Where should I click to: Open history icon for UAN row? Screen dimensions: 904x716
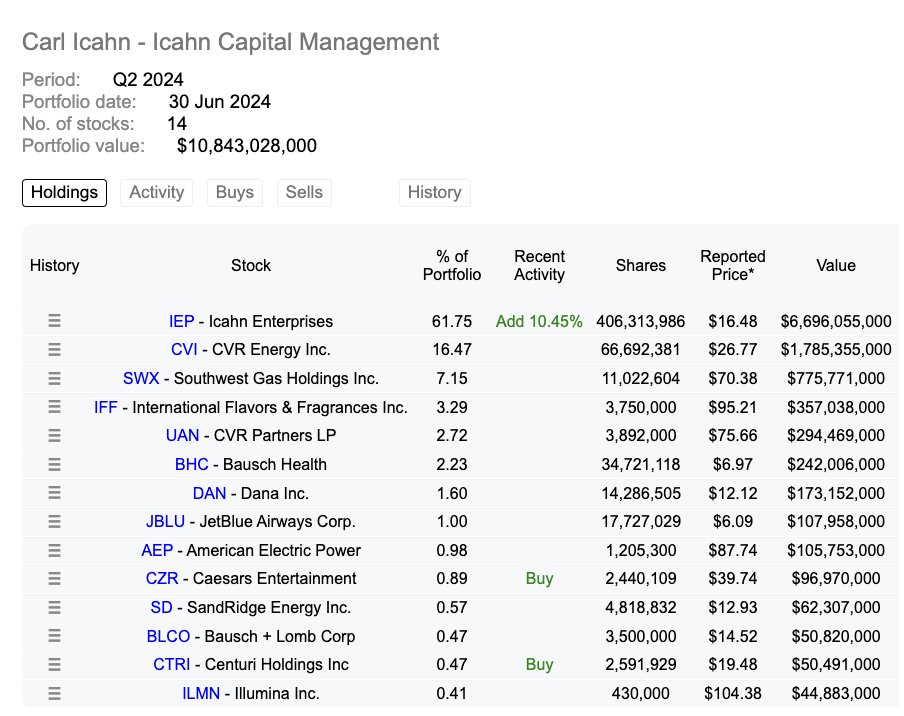coord(54,435)
